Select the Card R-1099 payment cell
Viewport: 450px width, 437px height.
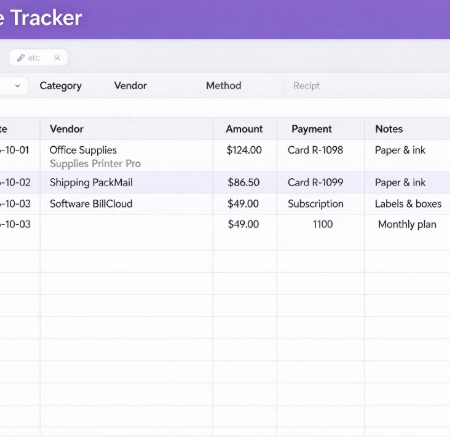[x=315, y=182]
